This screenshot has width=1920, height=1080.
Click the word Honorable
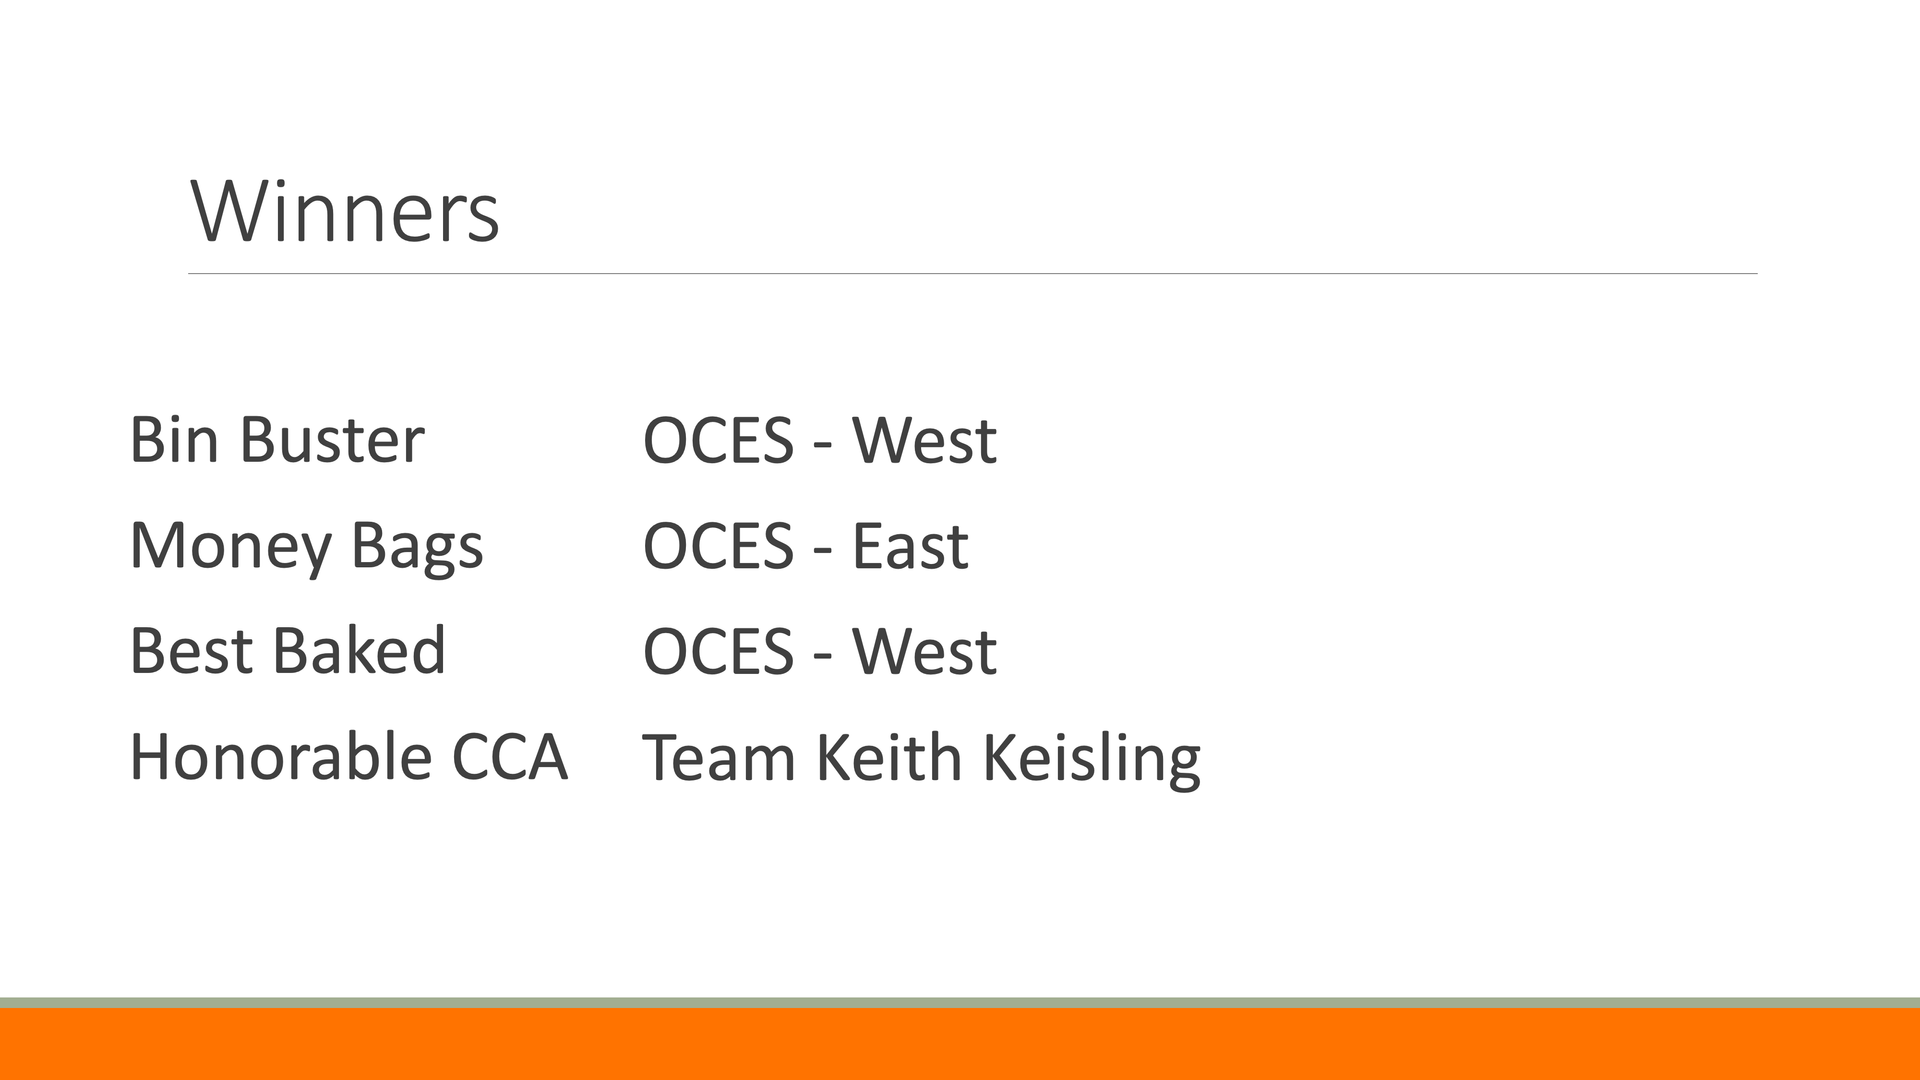pyautogui.click(x=280, y=757)
